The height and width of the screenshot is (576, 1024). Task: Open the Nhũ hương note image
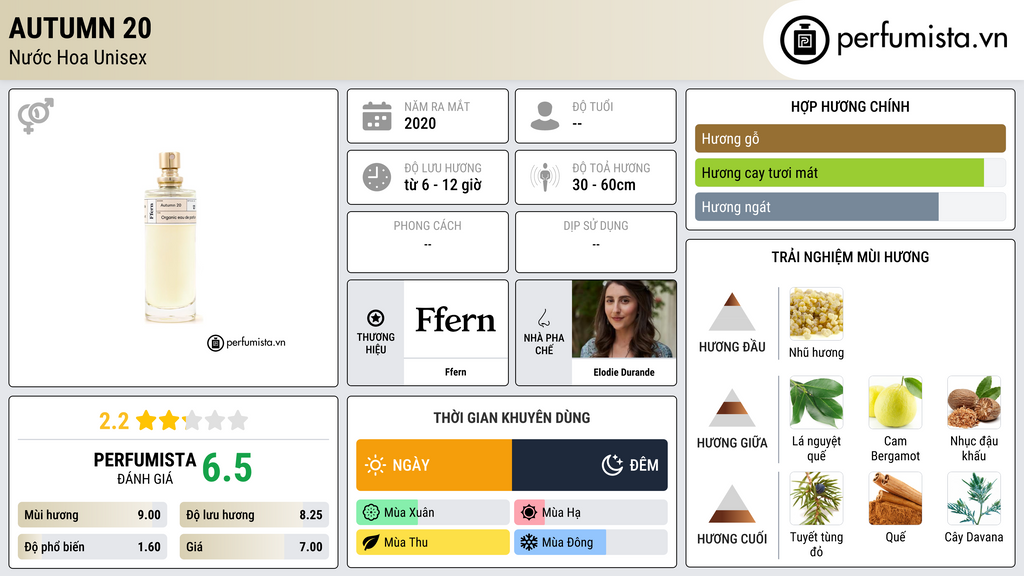816,314
